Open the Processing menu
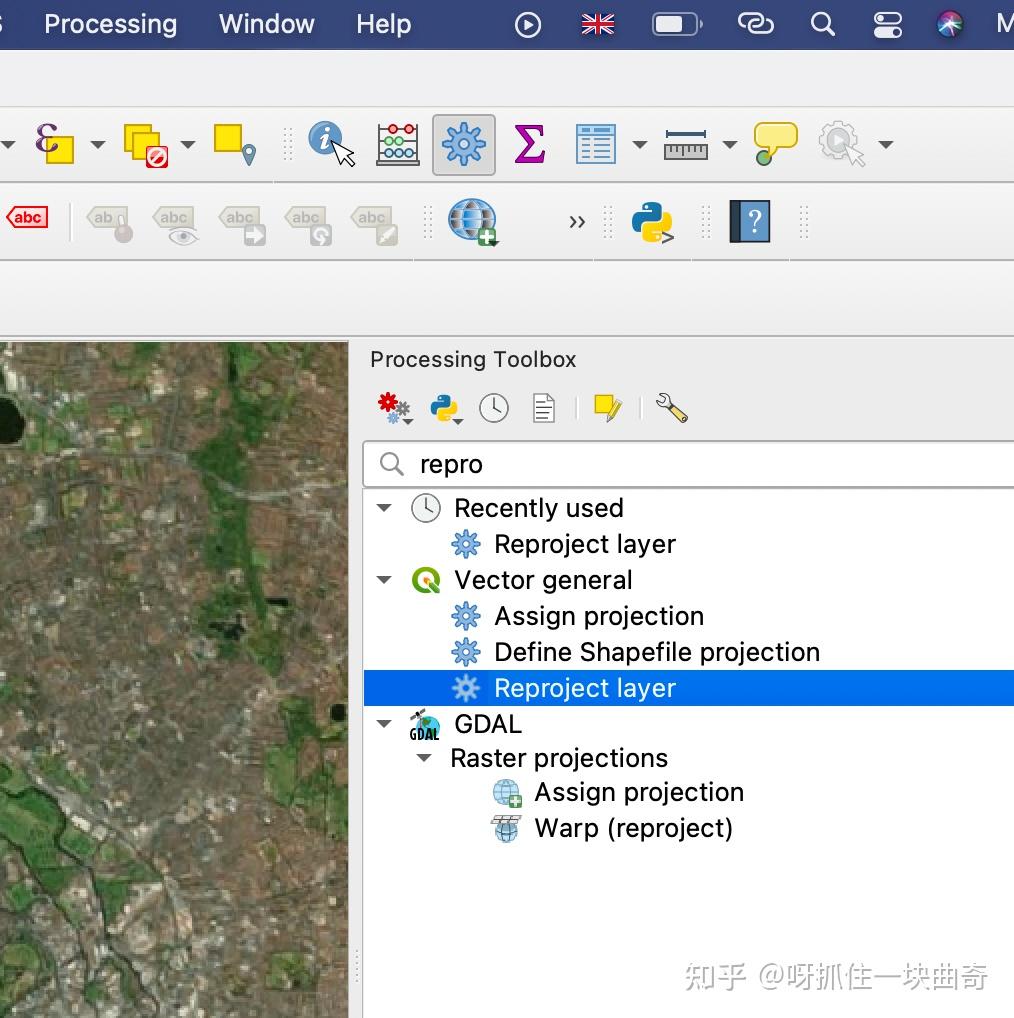Viewport: 1014px width, 1018px height. [110, 25]
